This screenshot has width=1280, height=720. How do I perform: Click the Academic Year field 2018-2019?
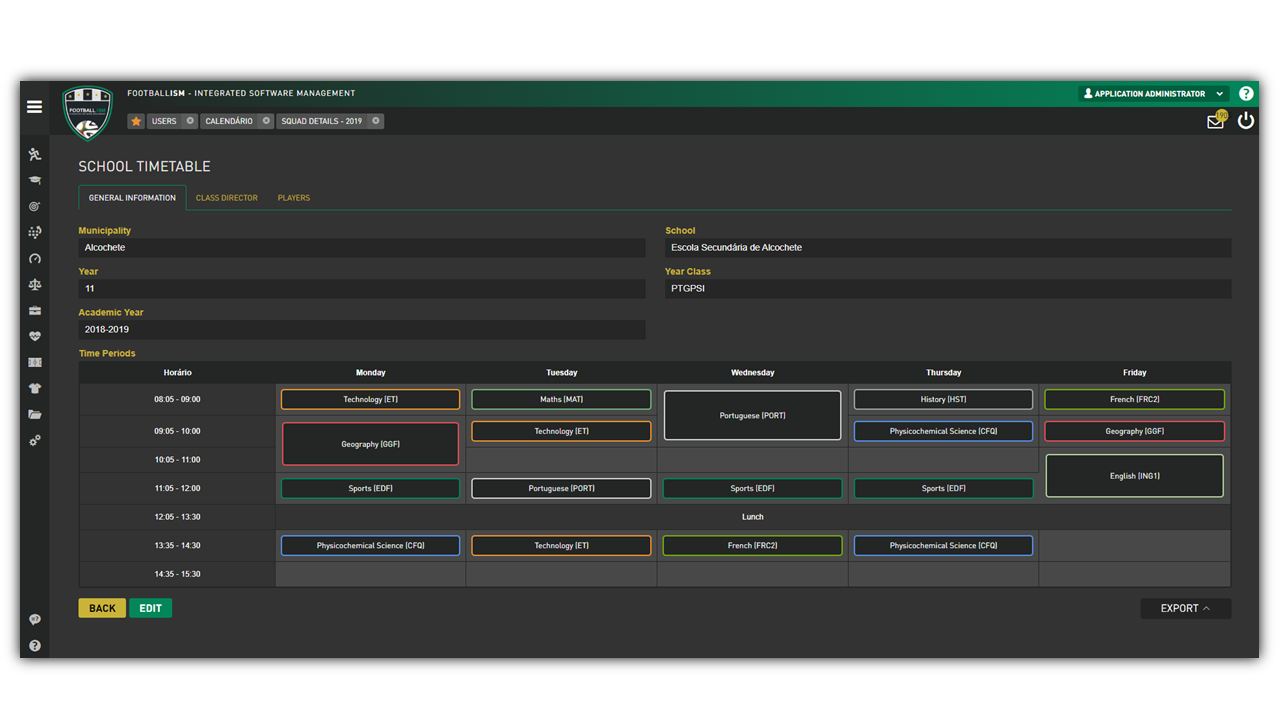[x=362, y=329]
